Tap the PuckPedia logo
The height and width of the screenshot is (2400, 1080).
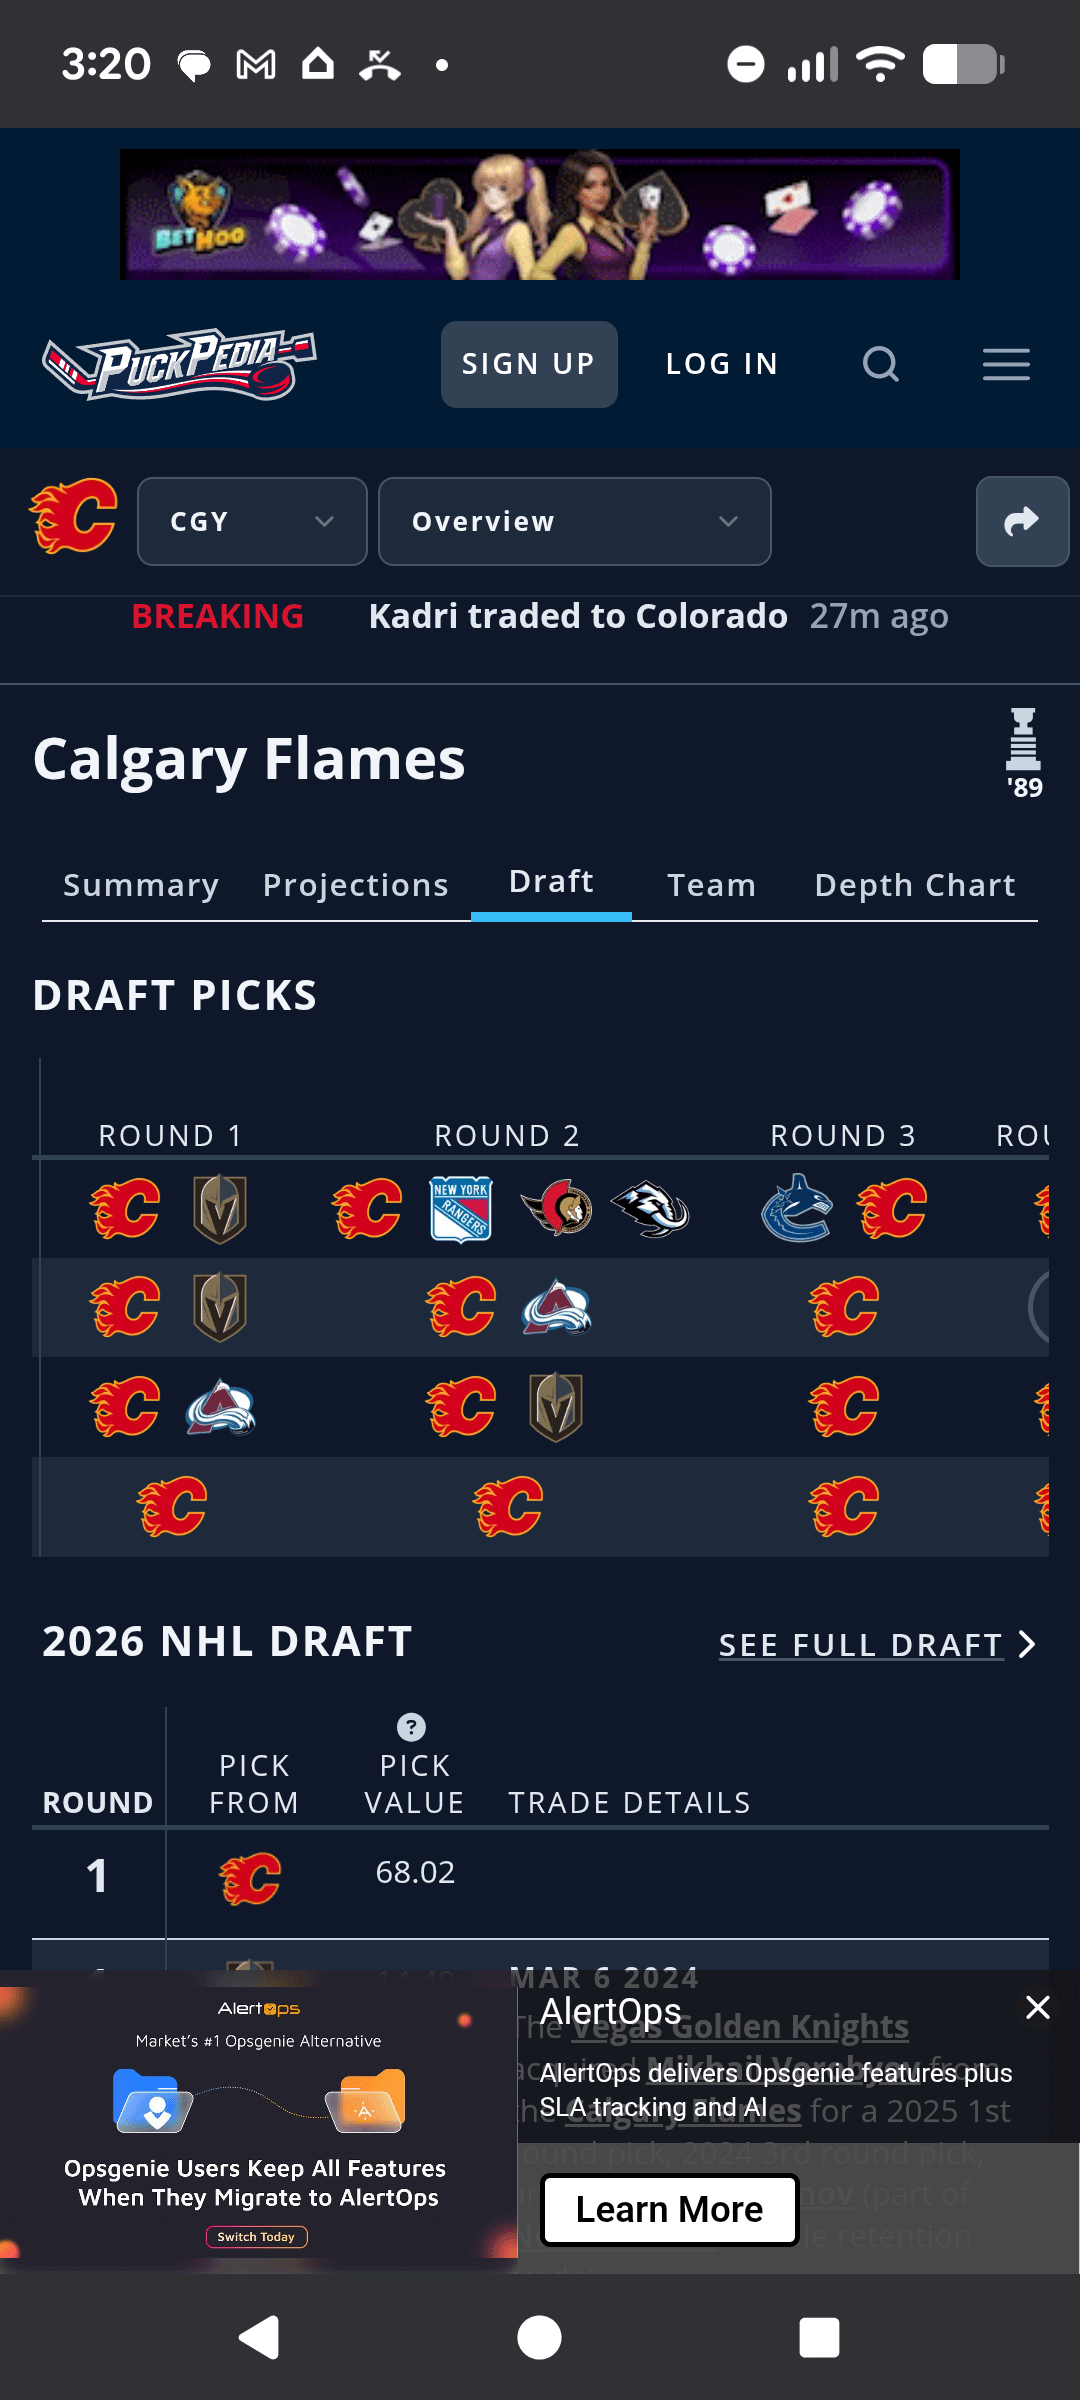180,364
